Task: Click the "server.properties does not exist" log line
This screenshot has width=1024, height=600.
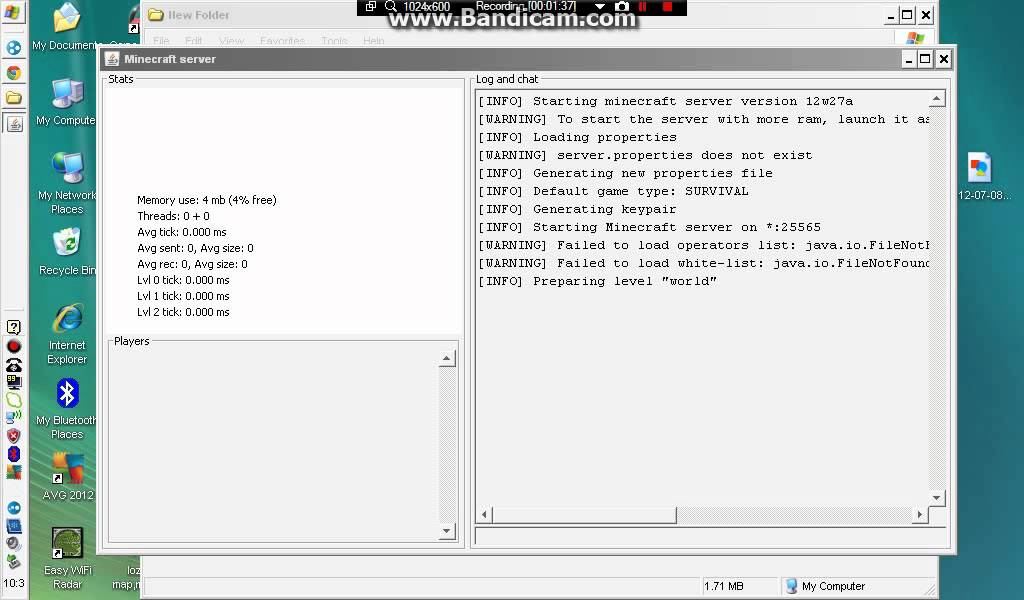Action: point(645,155)
